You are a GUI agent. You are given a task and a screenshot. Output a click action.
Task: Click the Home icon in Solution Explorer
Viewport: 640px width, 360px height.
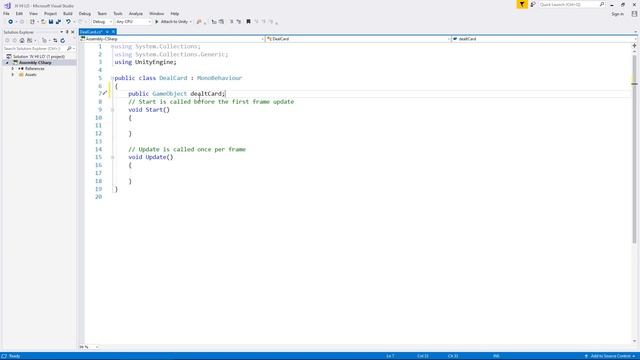pyautogui.click(x=22, y=41)
